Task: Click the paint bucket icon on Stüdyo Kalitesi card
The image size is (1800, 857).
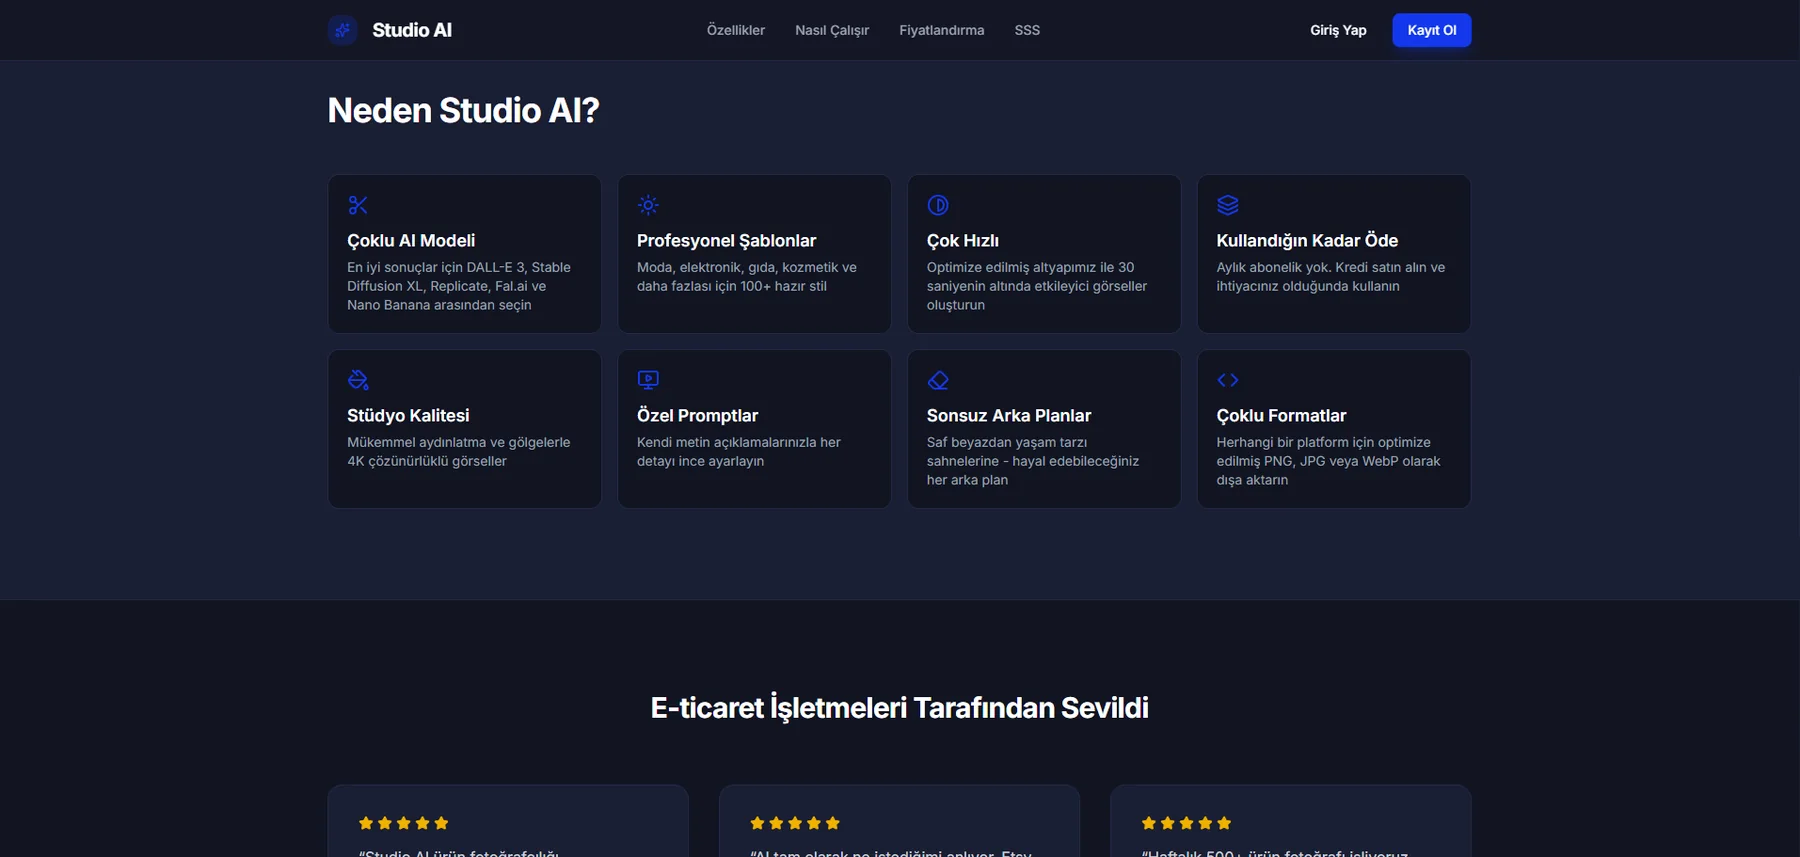Action: pyautogui.click(x=358, y=380)
